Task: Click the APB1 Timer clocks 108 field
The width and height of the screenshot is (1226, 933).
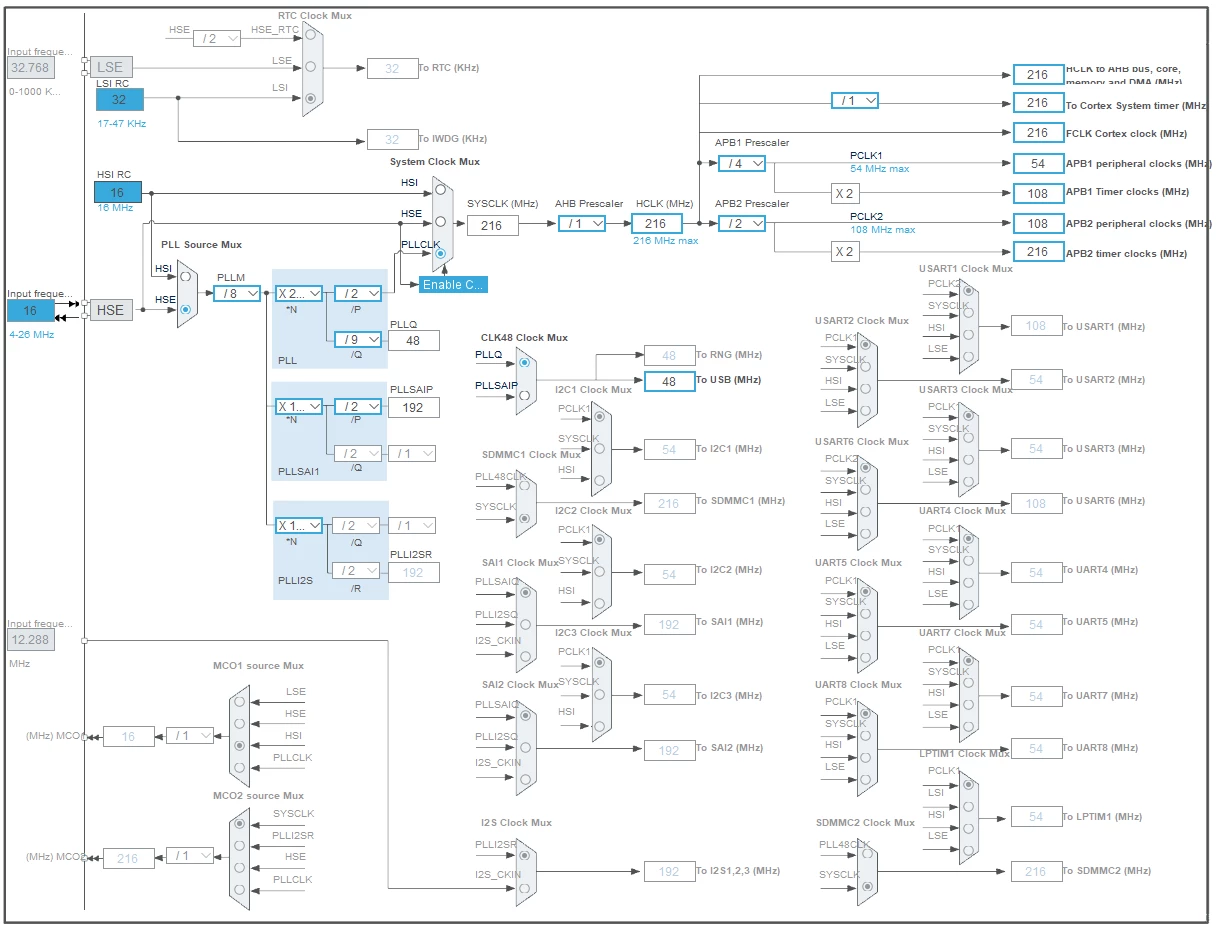Action: click(x=1038, y=192)
